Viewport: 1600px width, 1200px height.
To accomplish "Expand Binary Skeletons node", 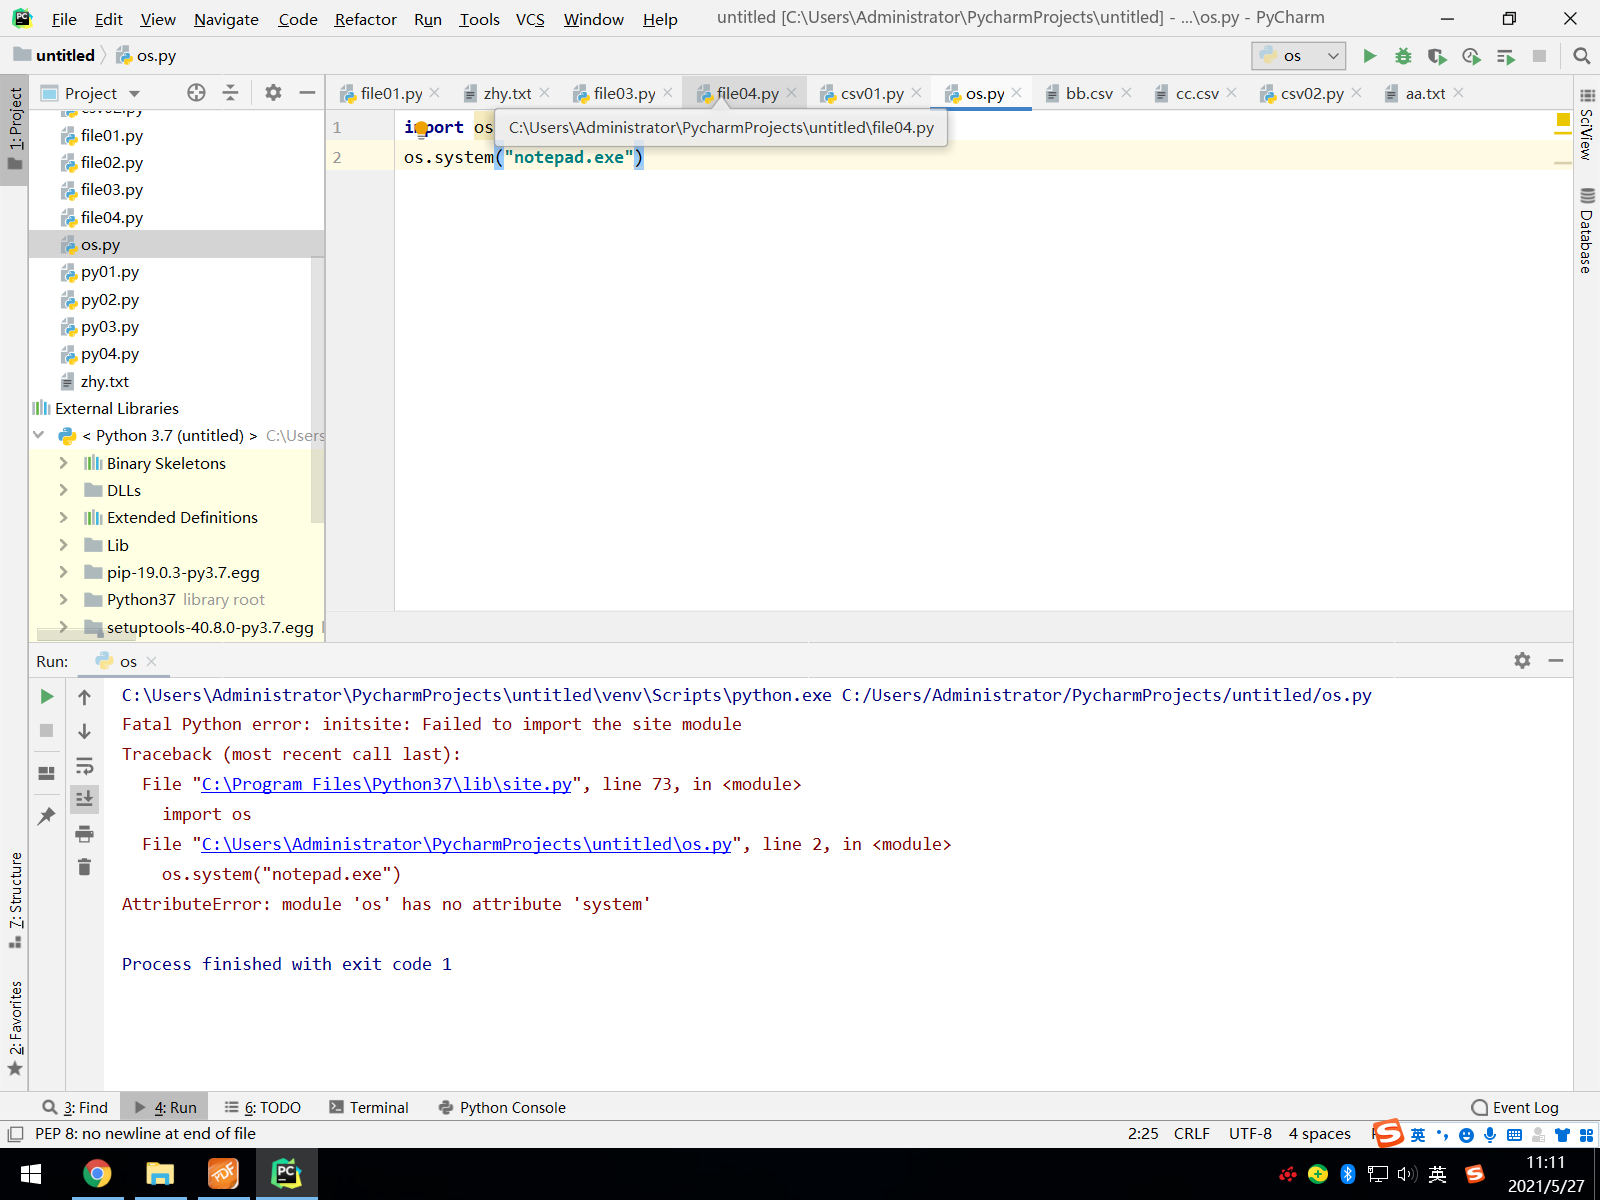I will point(64,463).
